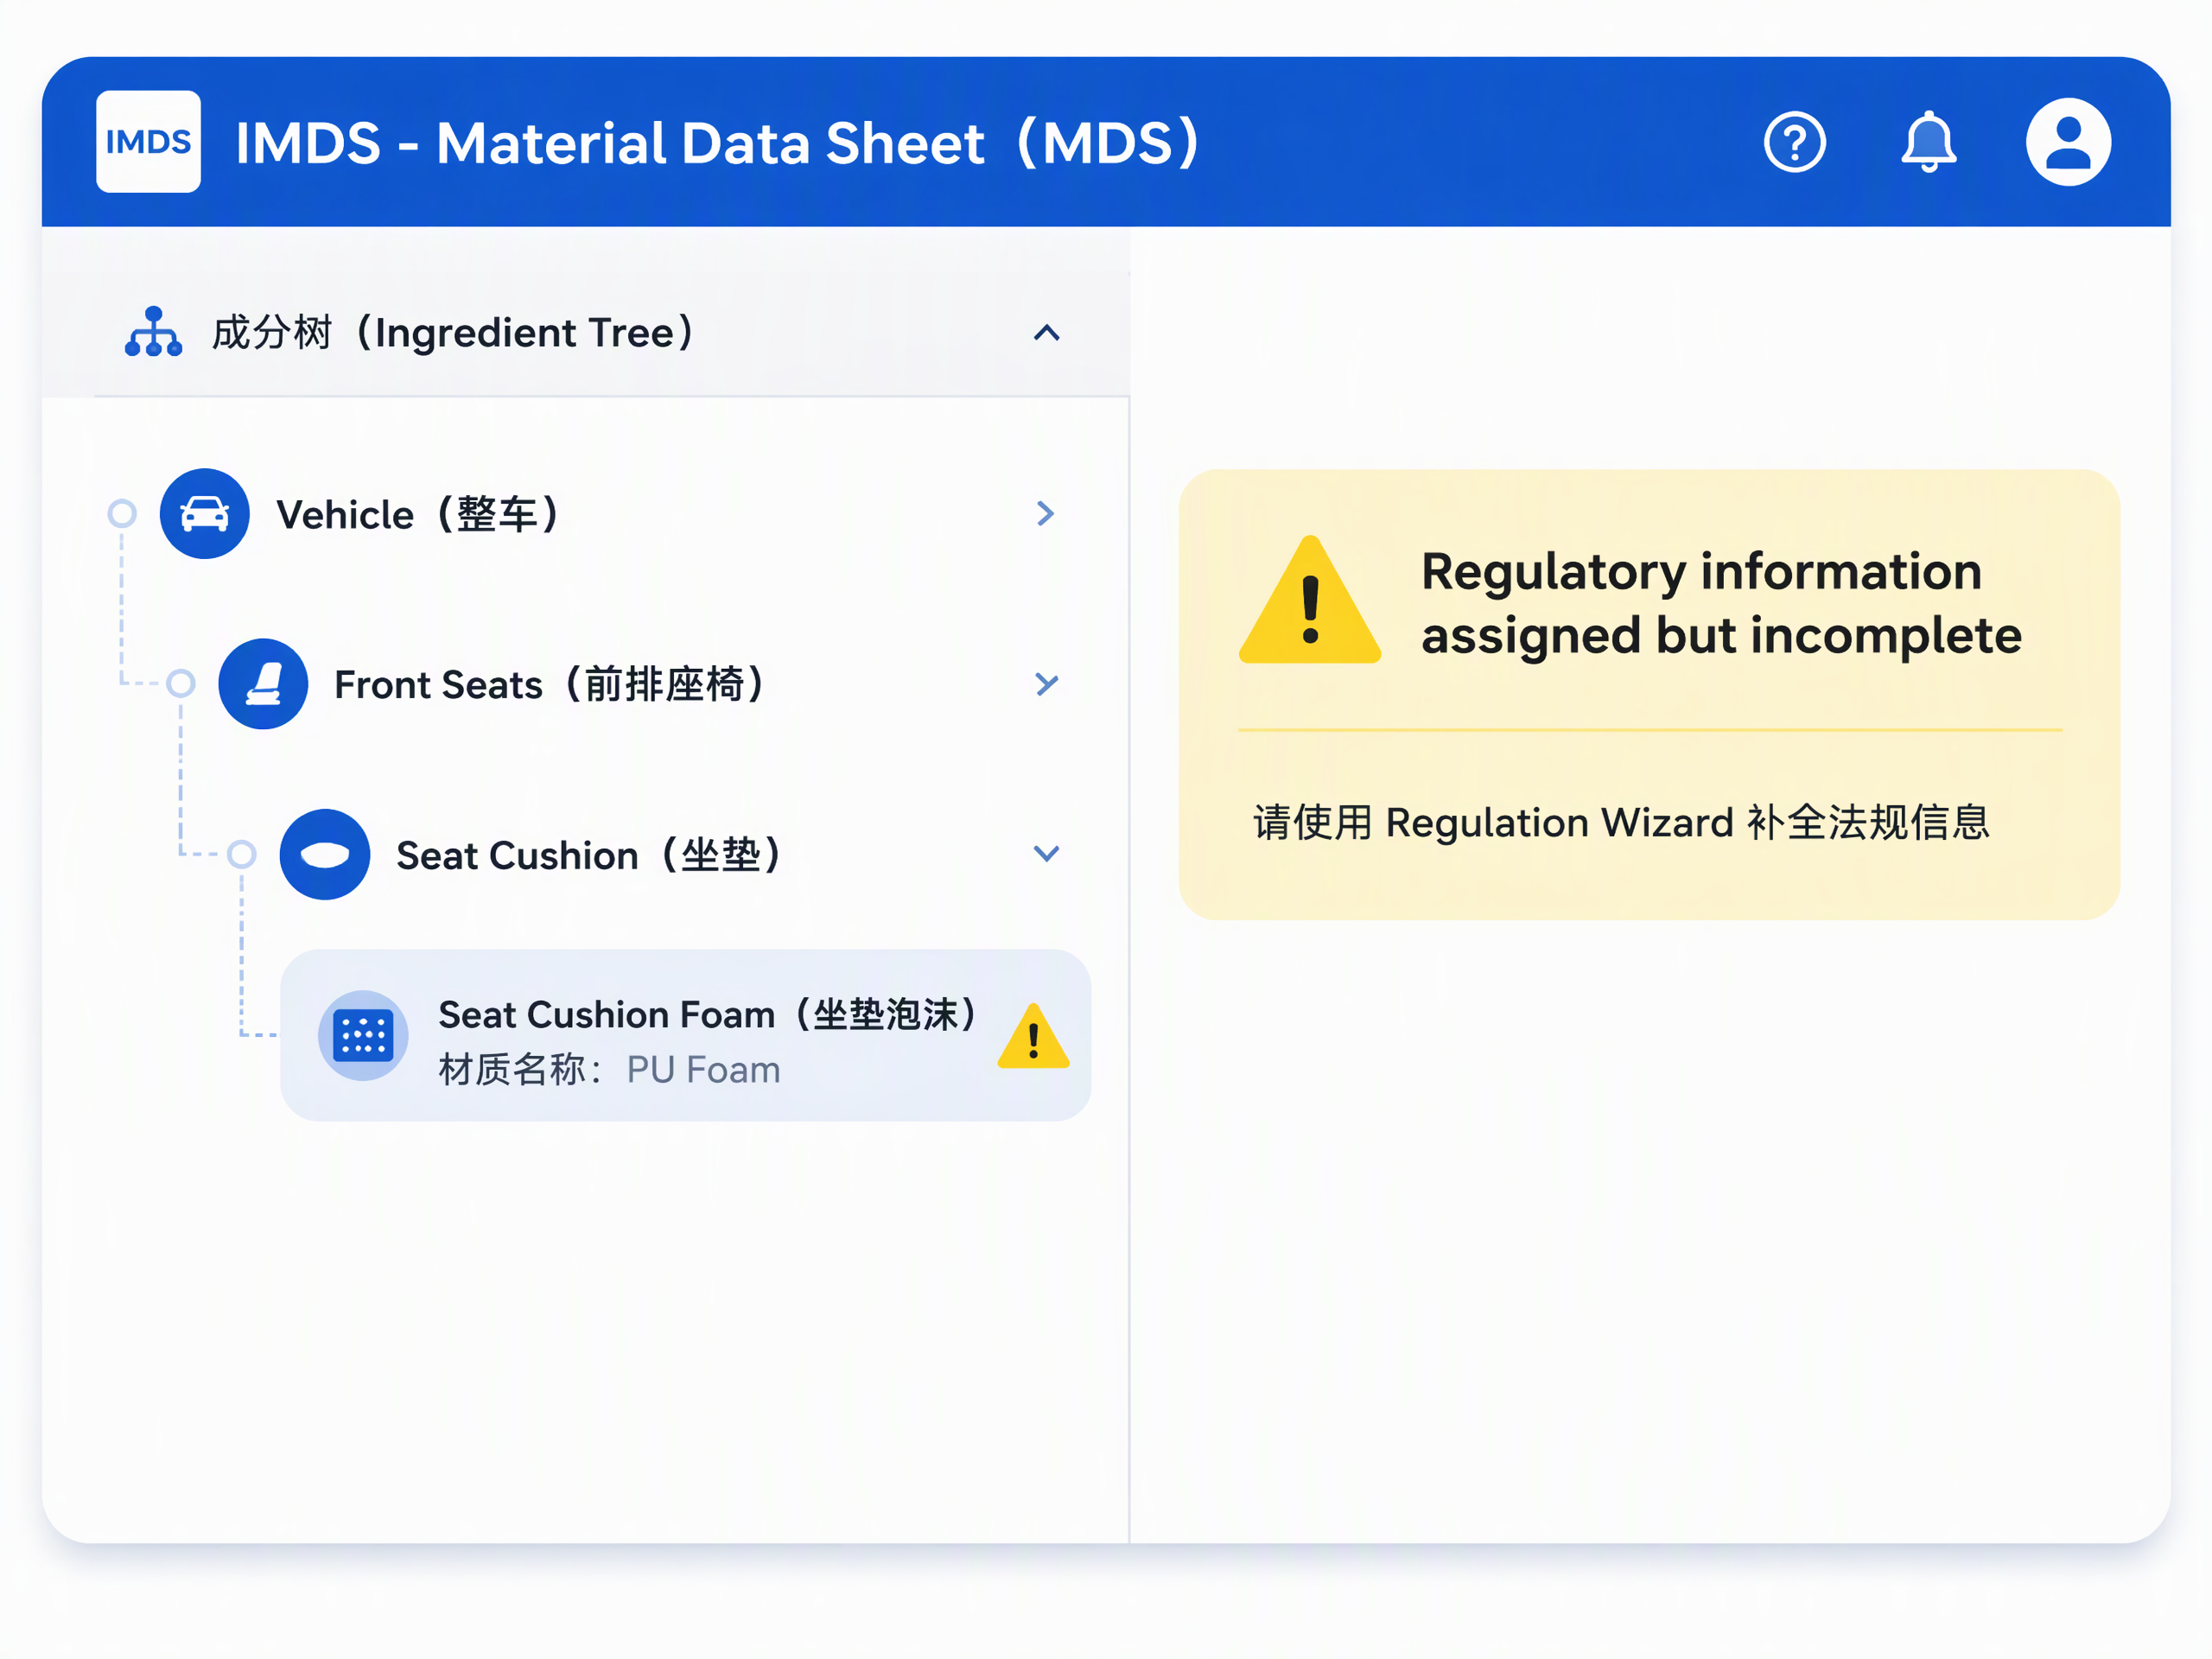The width and height of the screenshot is (2212, 1659).
Task: Click the IMDS logo in header
Action: 148,141
